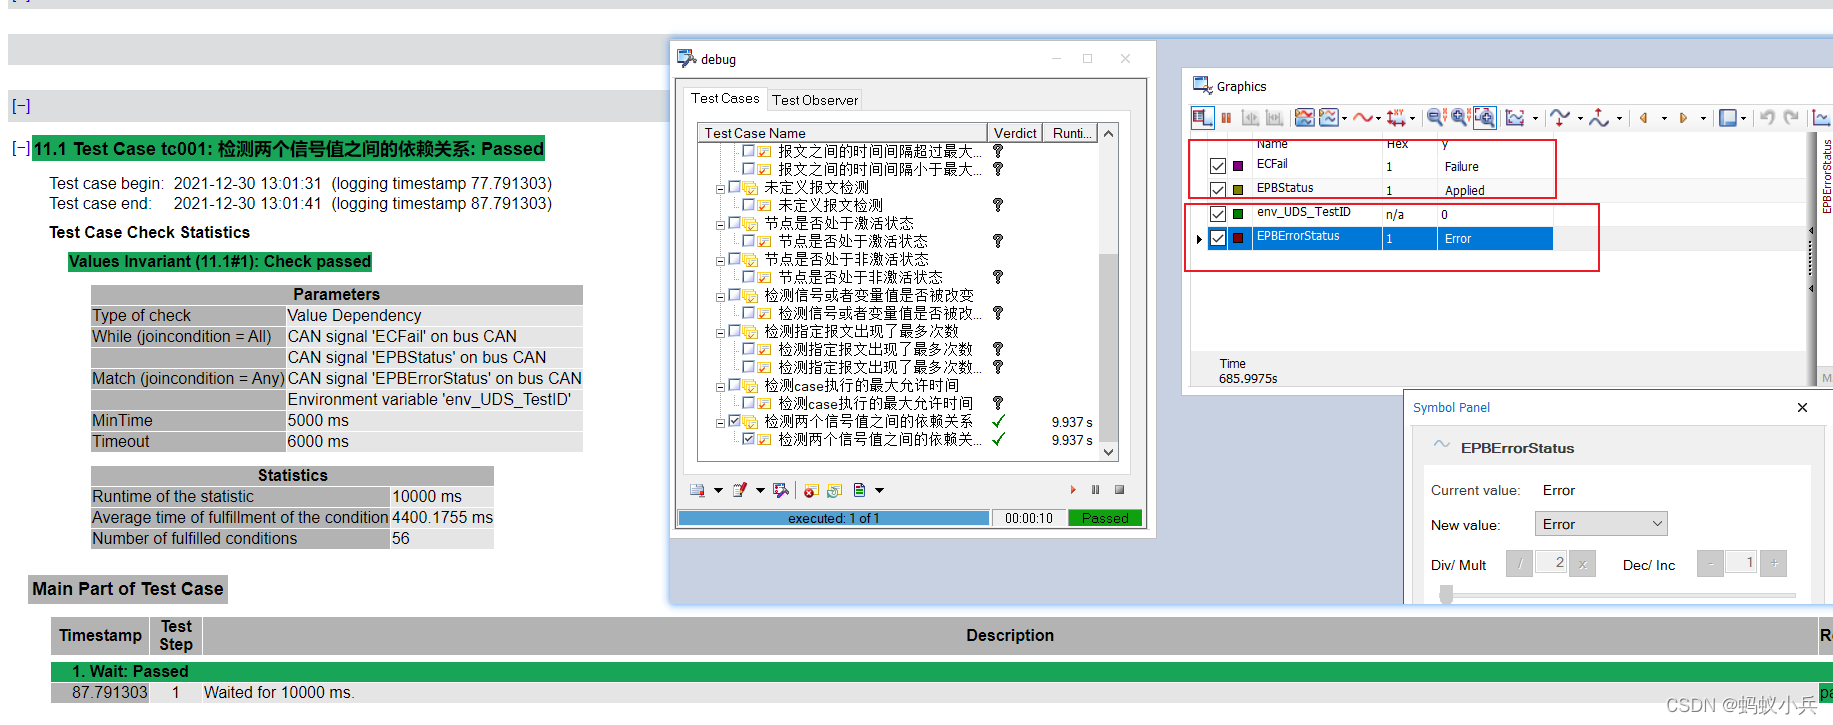Switch to the Test Cases tab
The height and width of the screenshot is (725, 1833).
[725, 98]
